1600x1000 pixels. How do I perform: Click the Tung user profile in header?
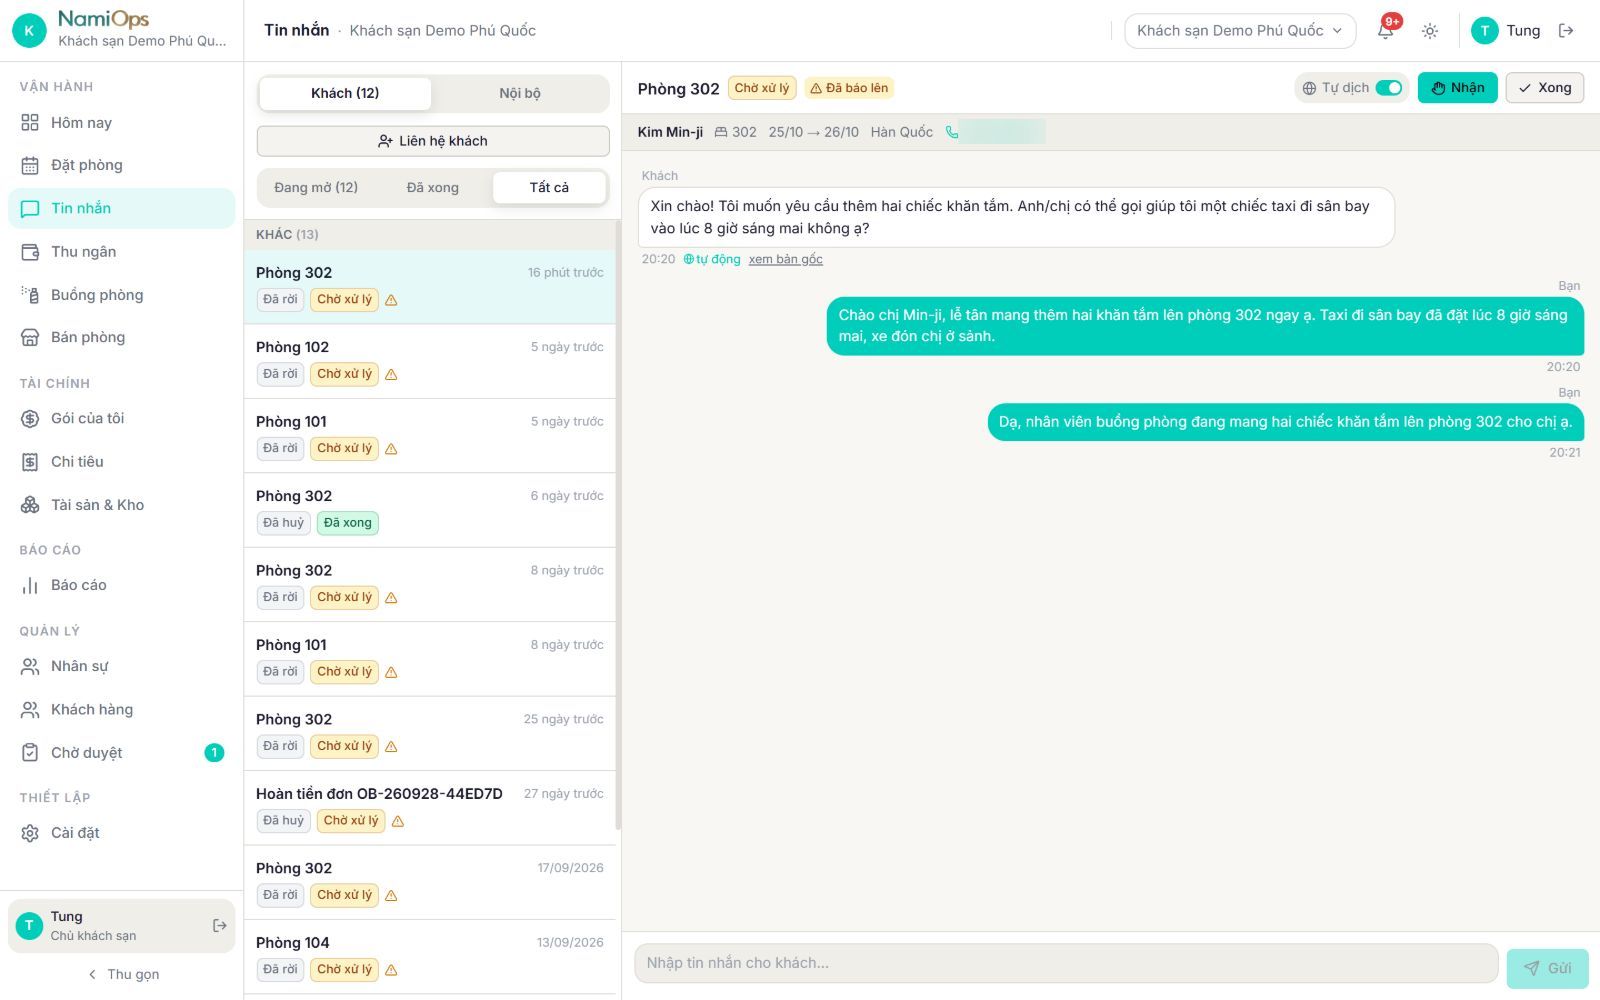point(1506,31)
